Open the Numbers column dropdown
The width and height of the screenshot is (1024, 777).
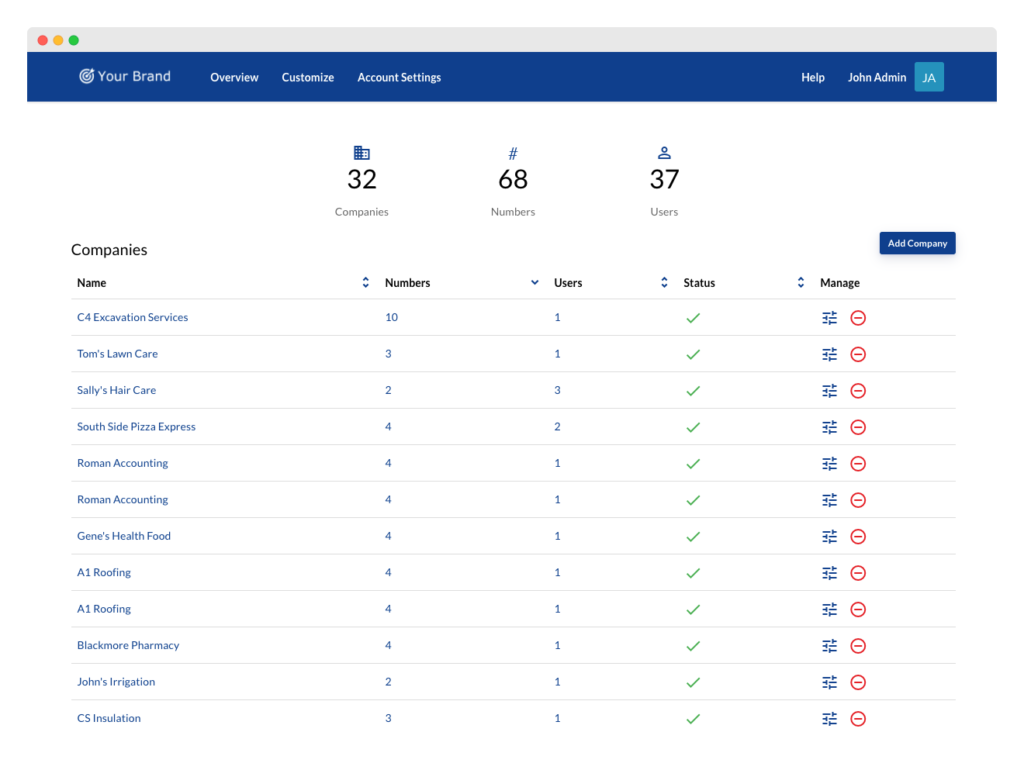click(x=532, y=282)
